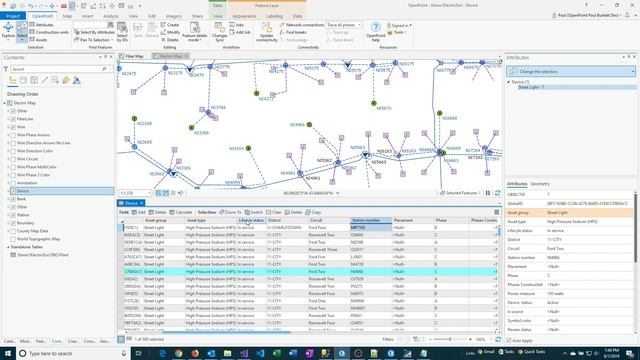Activate the Select tool in ribbon
Viewport: 640px width, 360px height.
[22, 31]
